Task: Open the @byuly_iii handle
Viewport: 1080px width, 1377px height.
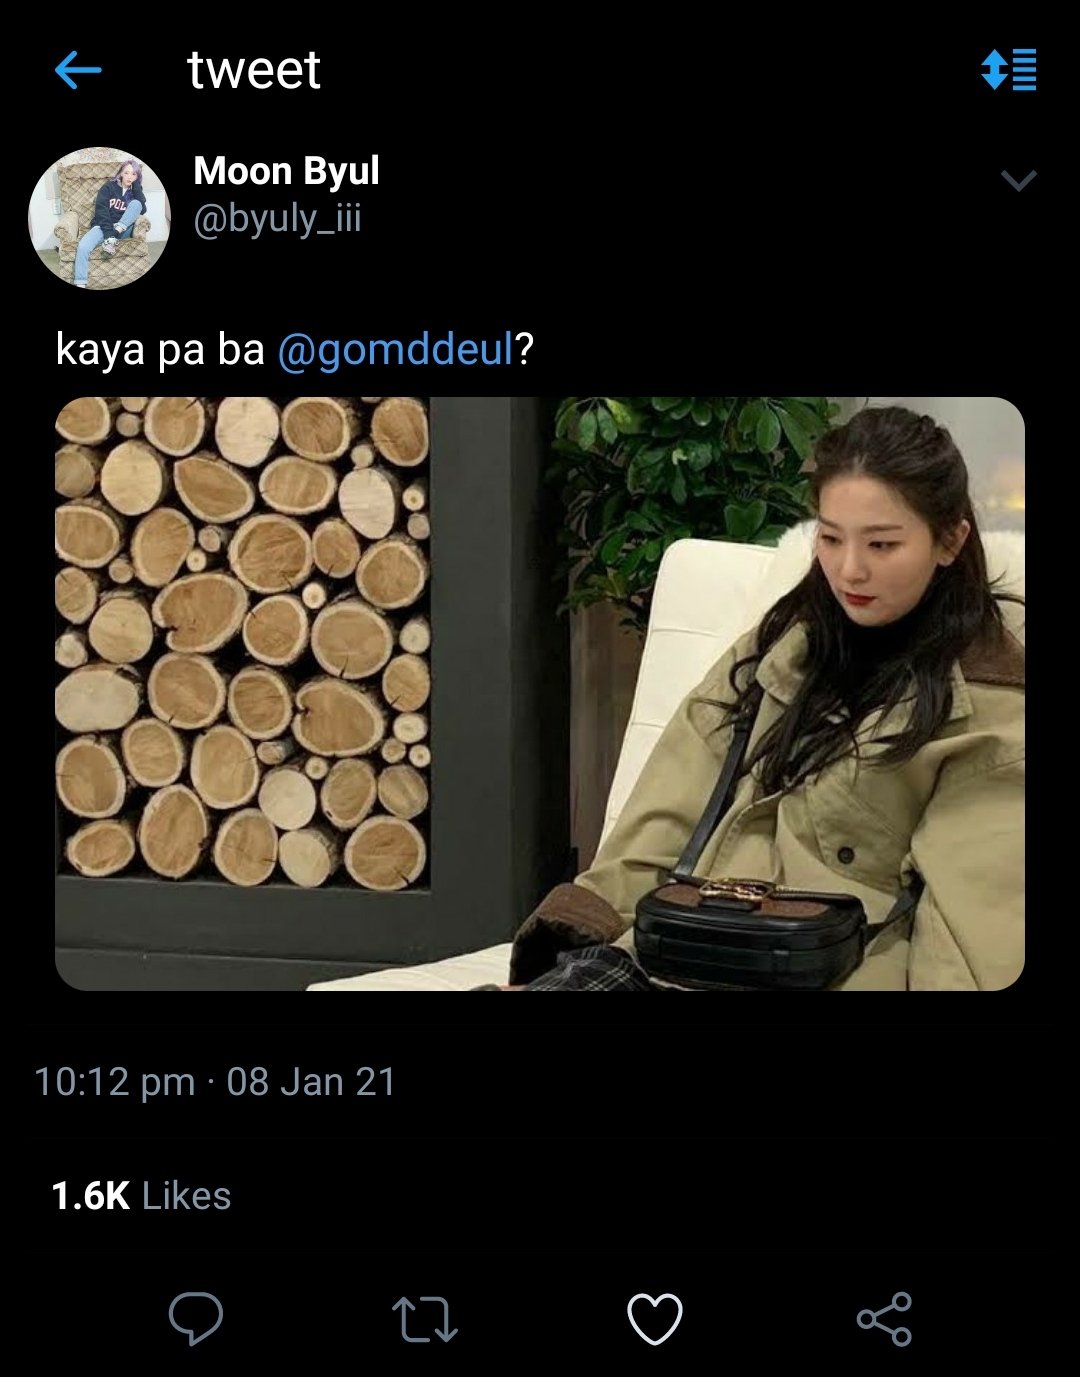Action: [x=277, y=219]
